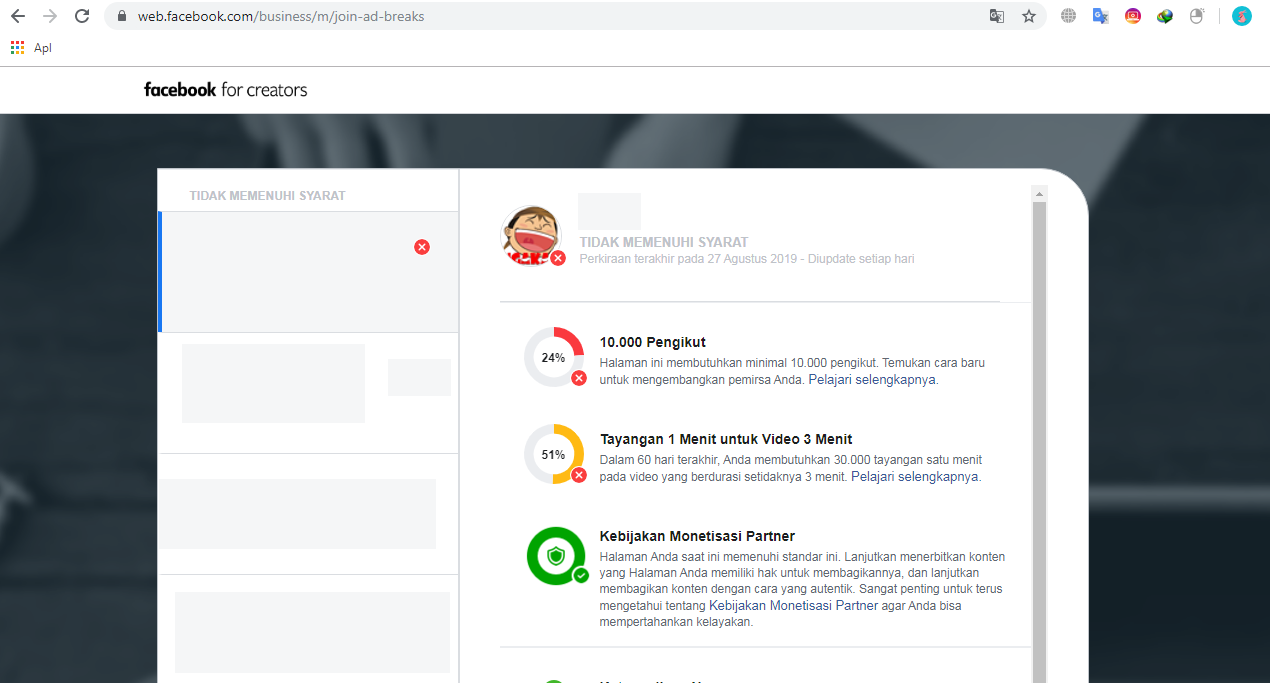Open the Google Translate extension icon
This screenshot has width=1270, height=683.
point(1100,15)
